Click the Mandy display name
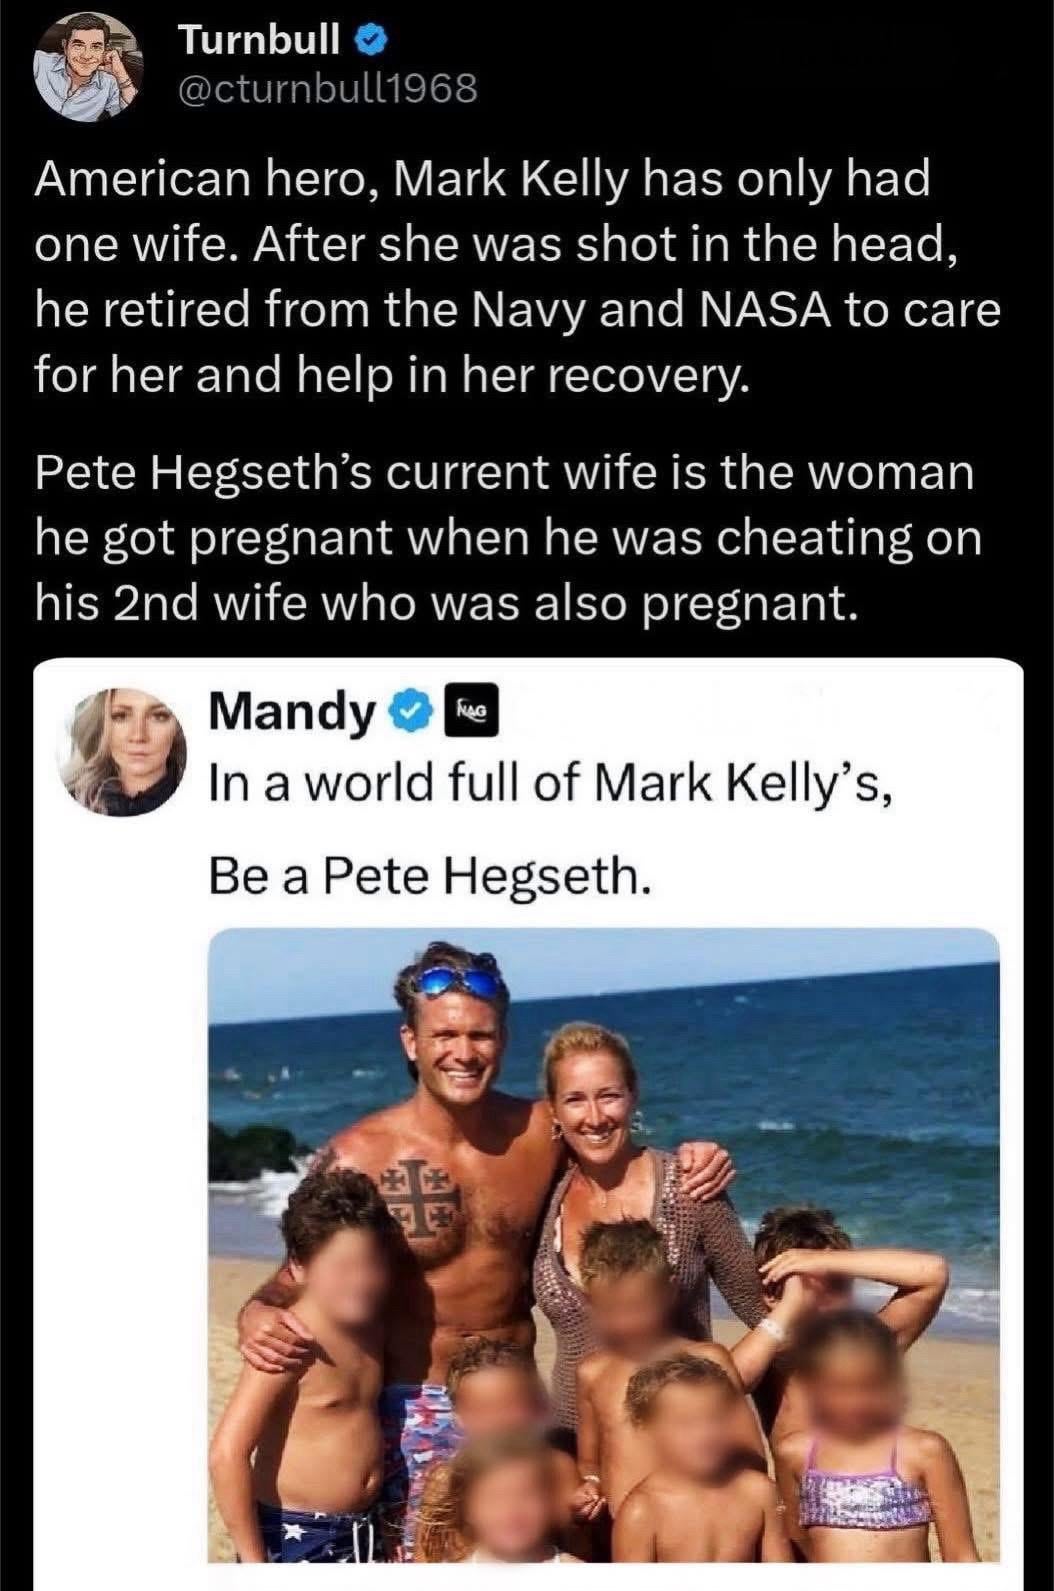1054x1591 pixels. pyautogui.click(x=290, y=711)
